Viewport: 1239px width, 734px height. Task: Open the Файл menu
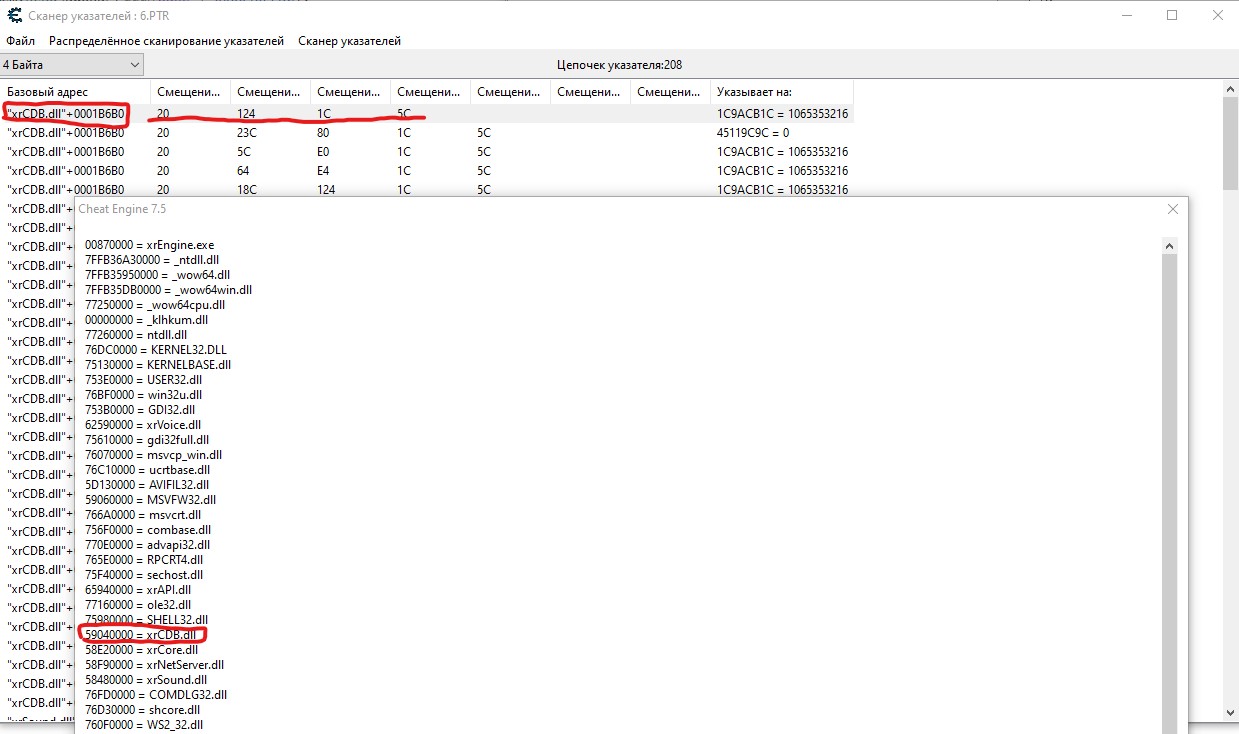21,41
